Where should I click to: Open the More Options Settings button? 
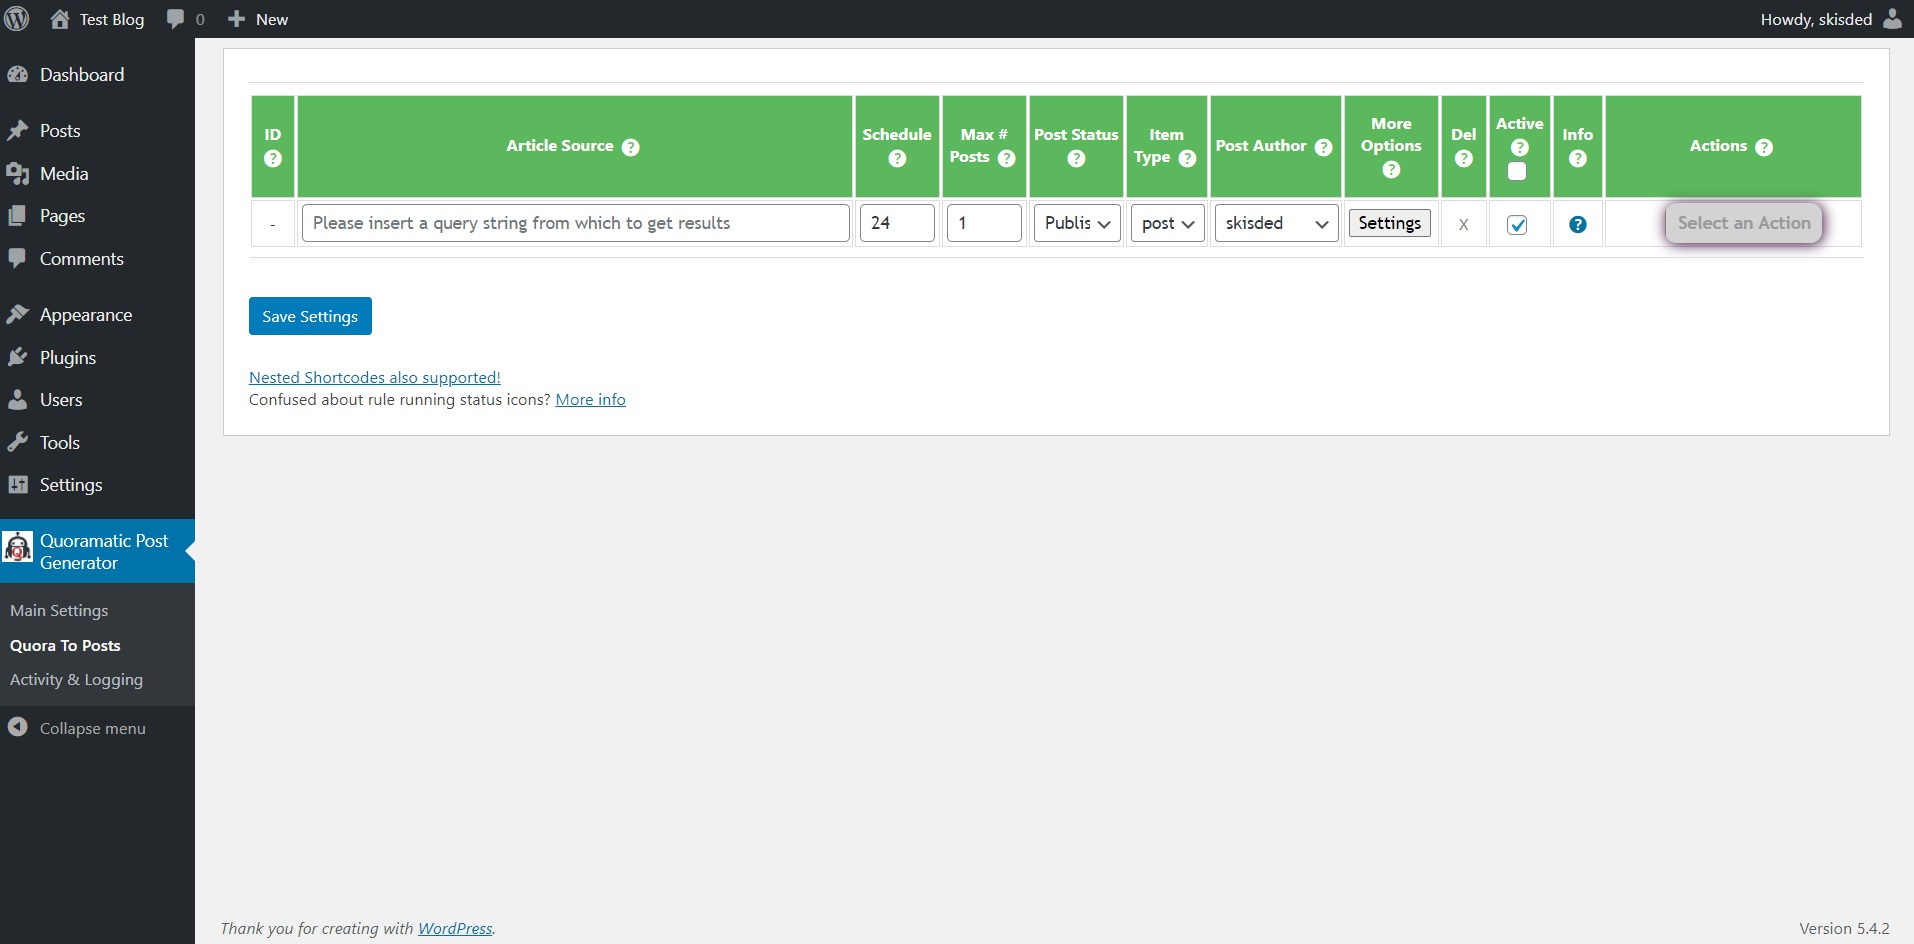tap(1390, 223)
